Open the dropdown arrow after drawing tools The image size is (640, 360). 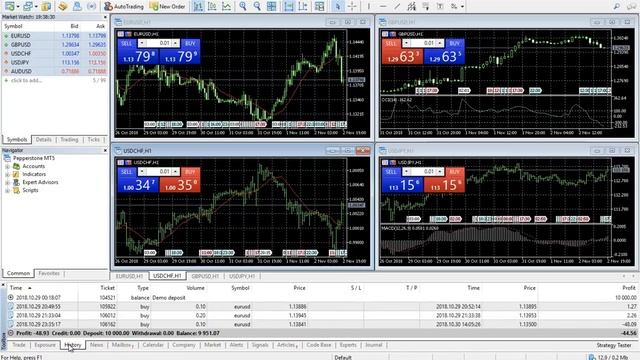tap(462, 7)
